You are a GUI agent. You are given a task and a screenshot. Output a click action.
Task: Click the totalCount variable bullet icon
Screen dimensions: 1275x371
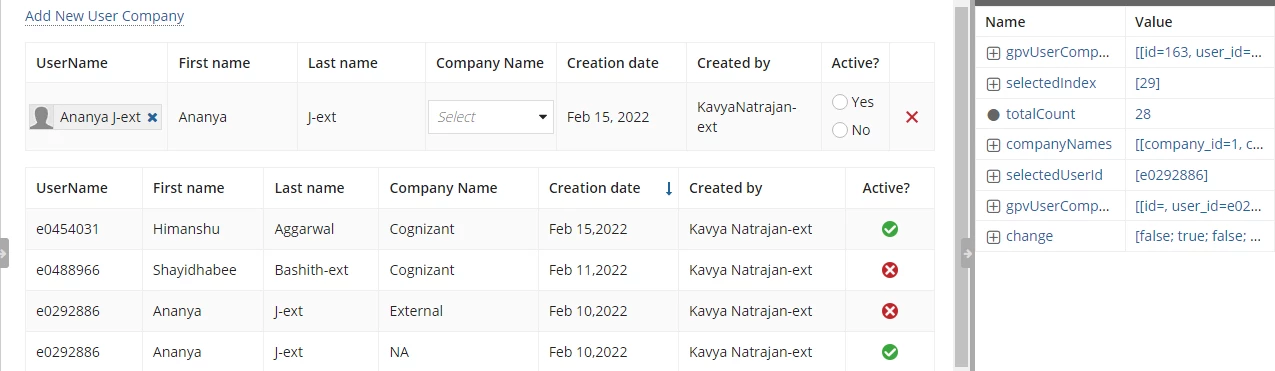click(993, 114)
